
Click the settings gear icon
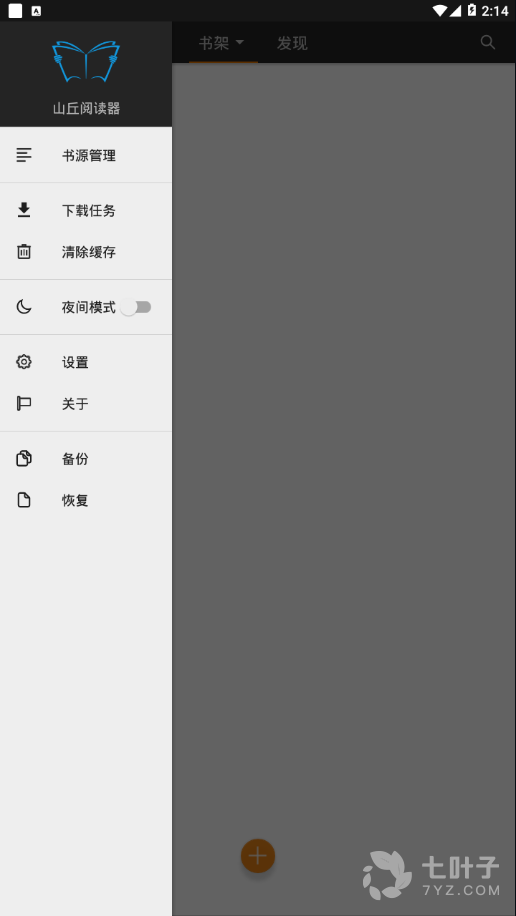pyautogui.click(x=24, y=362)
